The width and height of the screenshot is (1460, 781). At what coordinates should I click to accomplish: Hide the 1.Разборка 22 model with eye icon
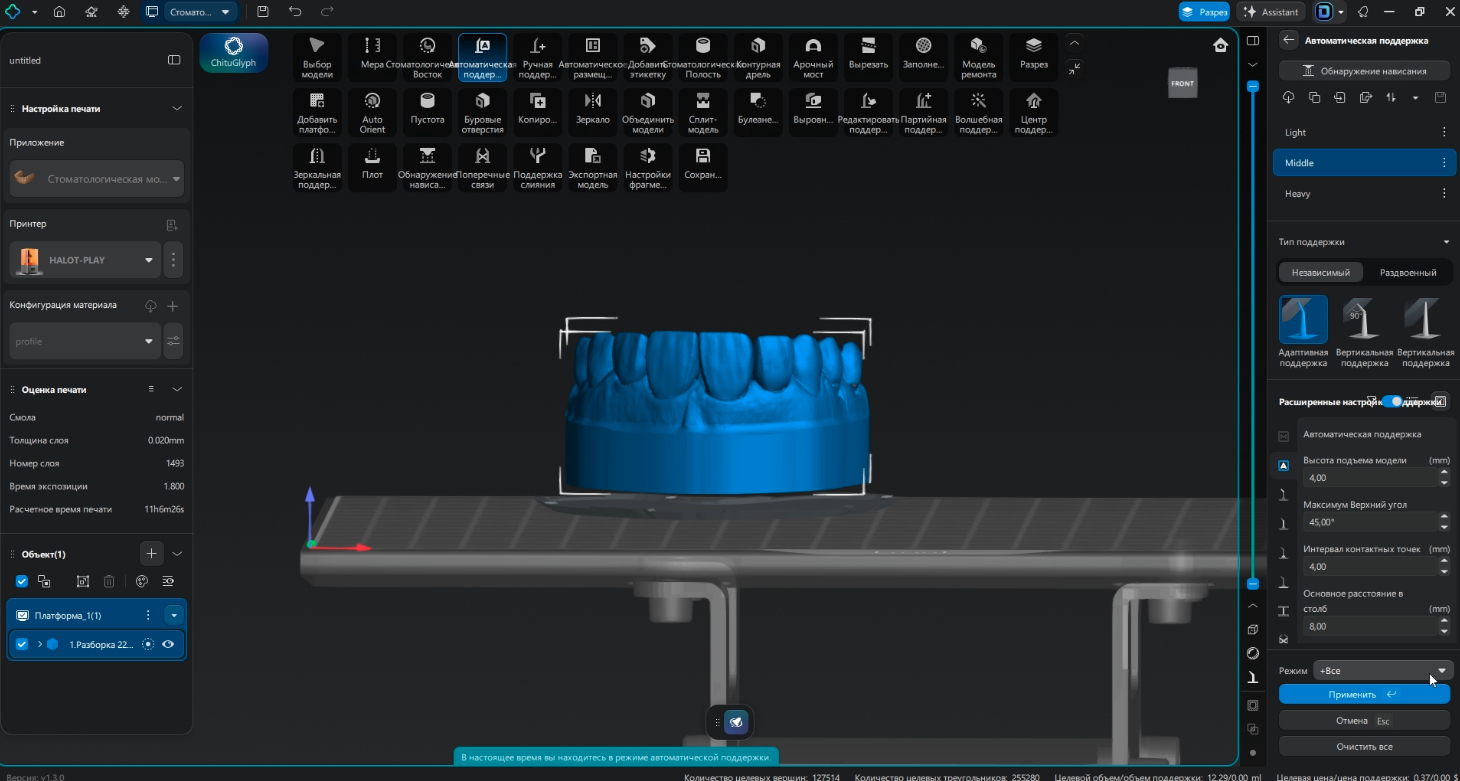pyautogui.click(x=168, y=644)
